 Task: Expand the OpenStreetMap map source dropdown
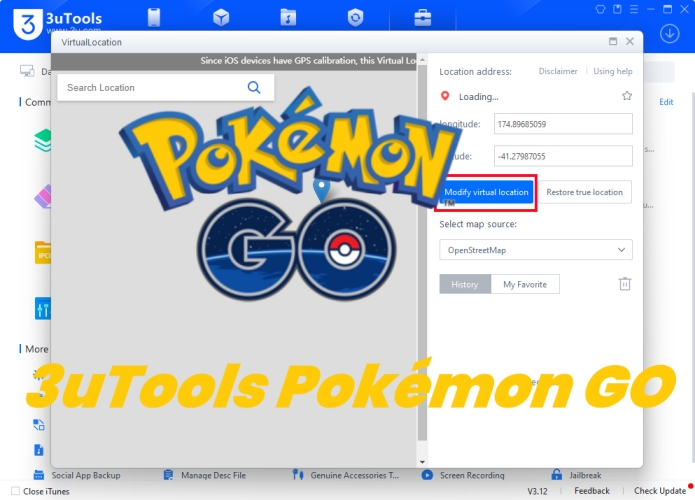tap(535, 250)
